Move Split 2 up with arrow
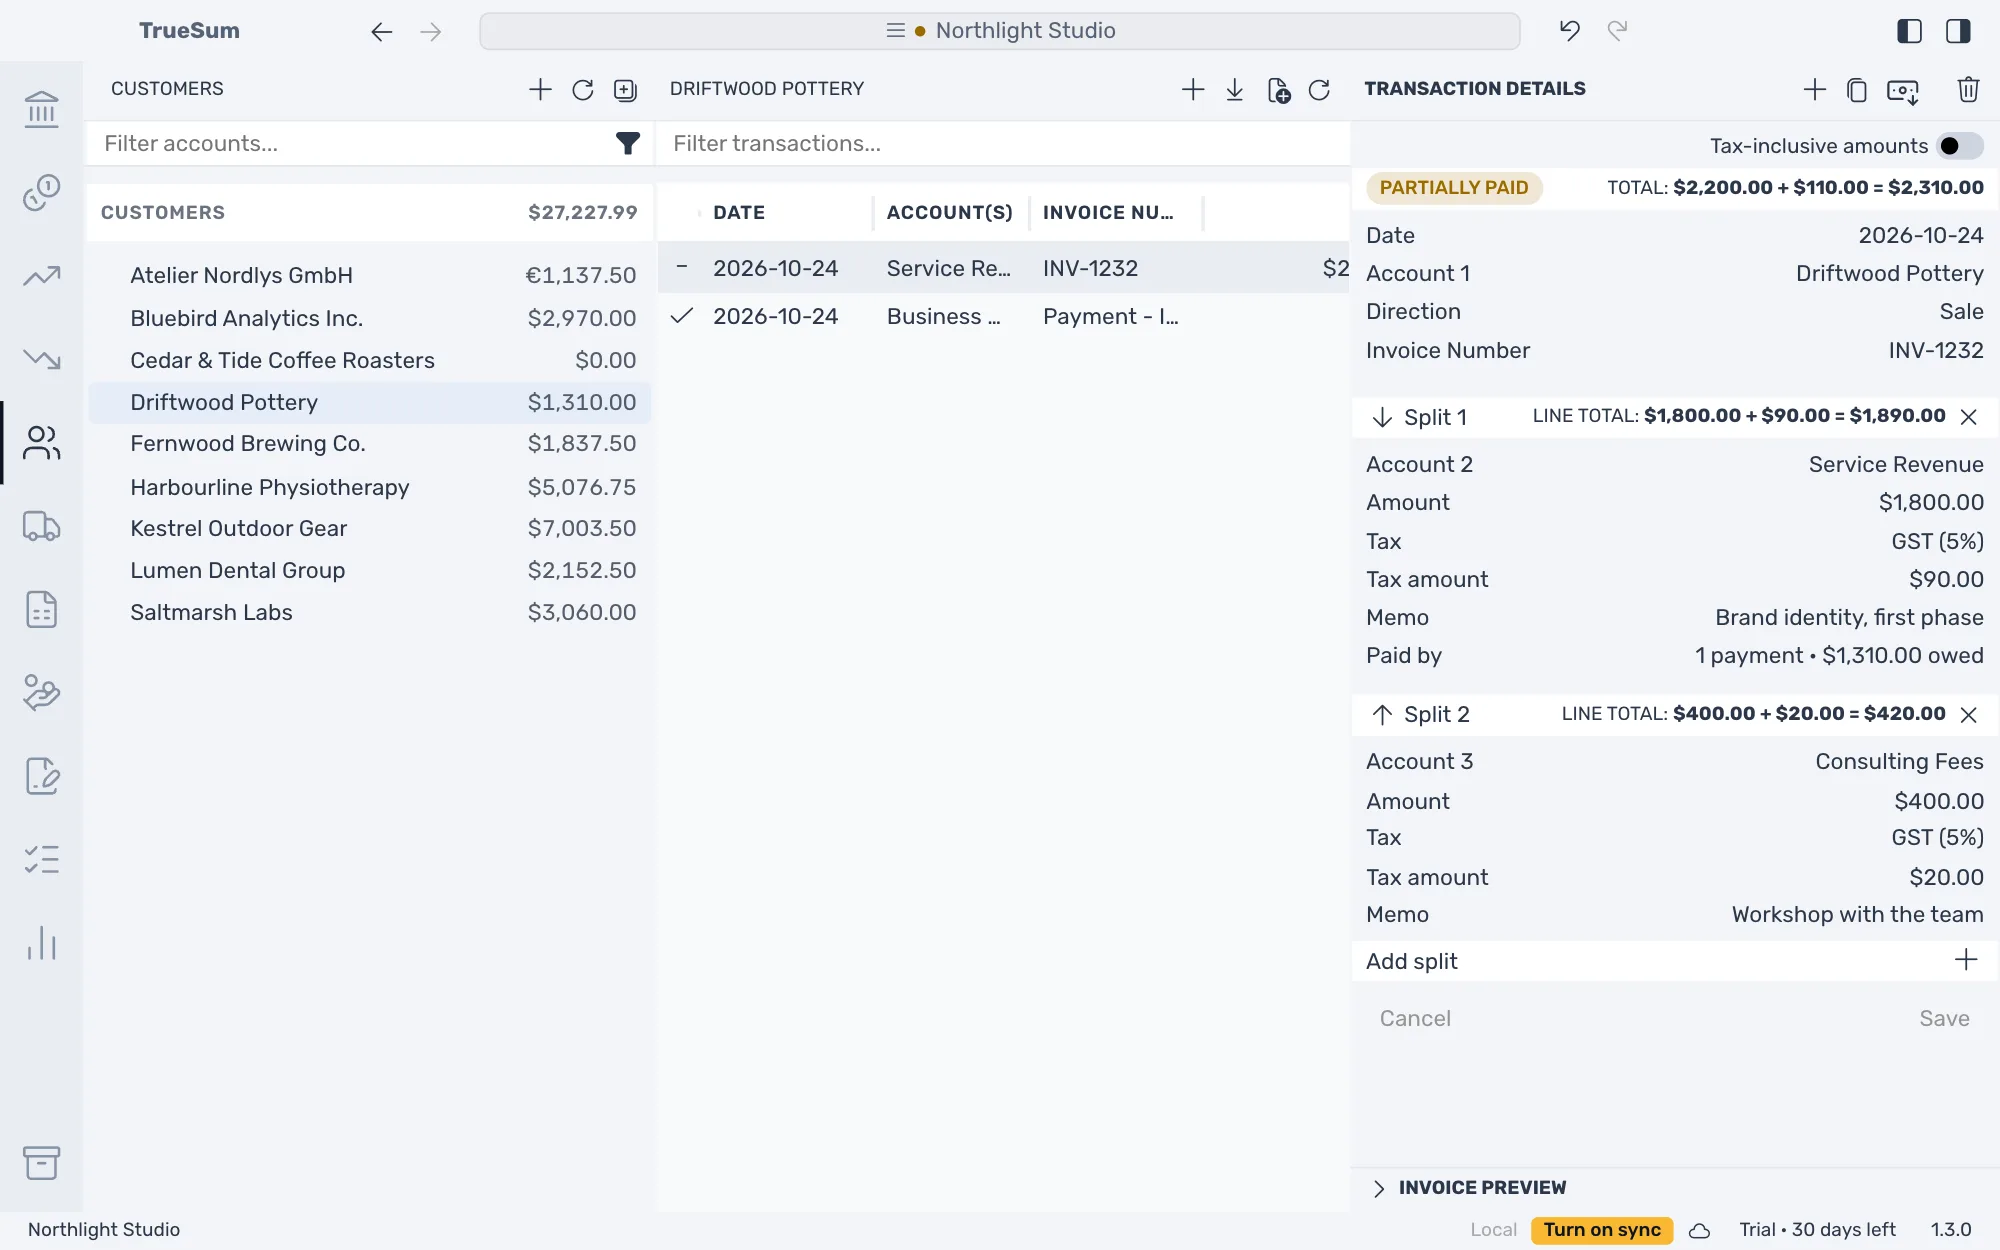Viewport: 2000px width, 1250px height. coord(1382,714)
